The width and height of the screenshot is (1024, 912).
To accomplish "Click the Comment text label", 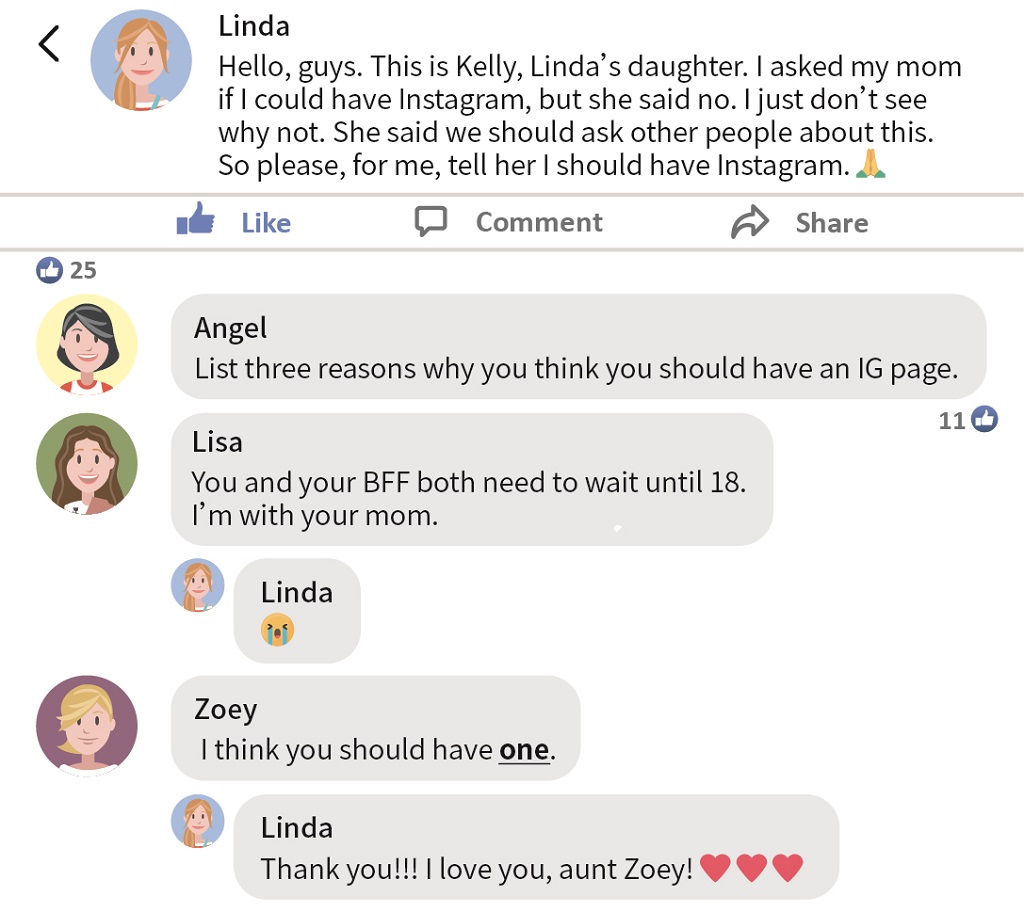I will click(x=539, y=222).
